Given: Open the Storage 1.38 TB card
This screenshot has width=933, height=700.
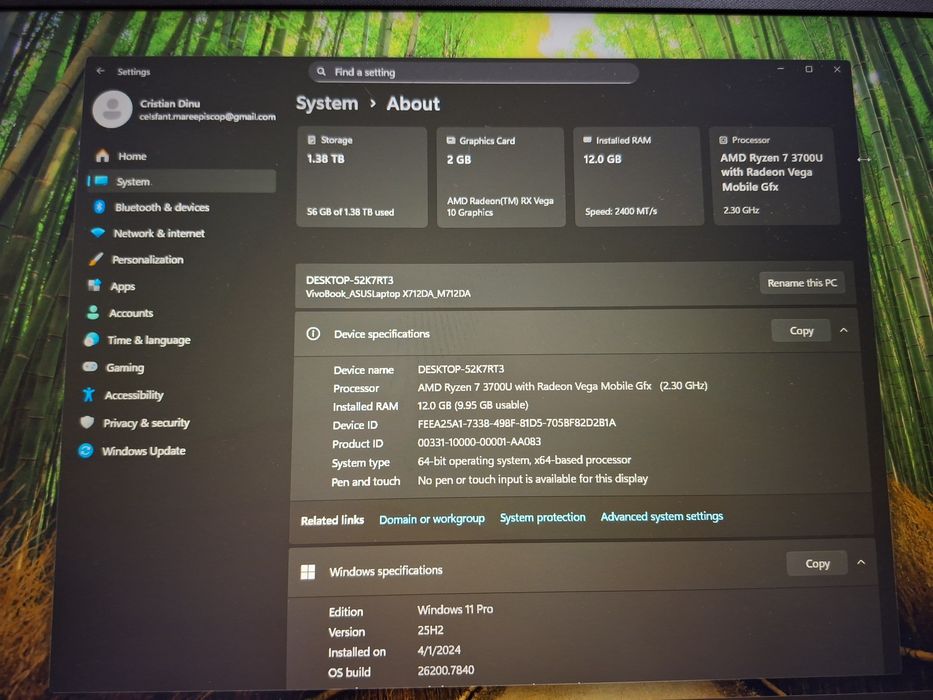Looking at the screenshot, I should coord(362,177).
